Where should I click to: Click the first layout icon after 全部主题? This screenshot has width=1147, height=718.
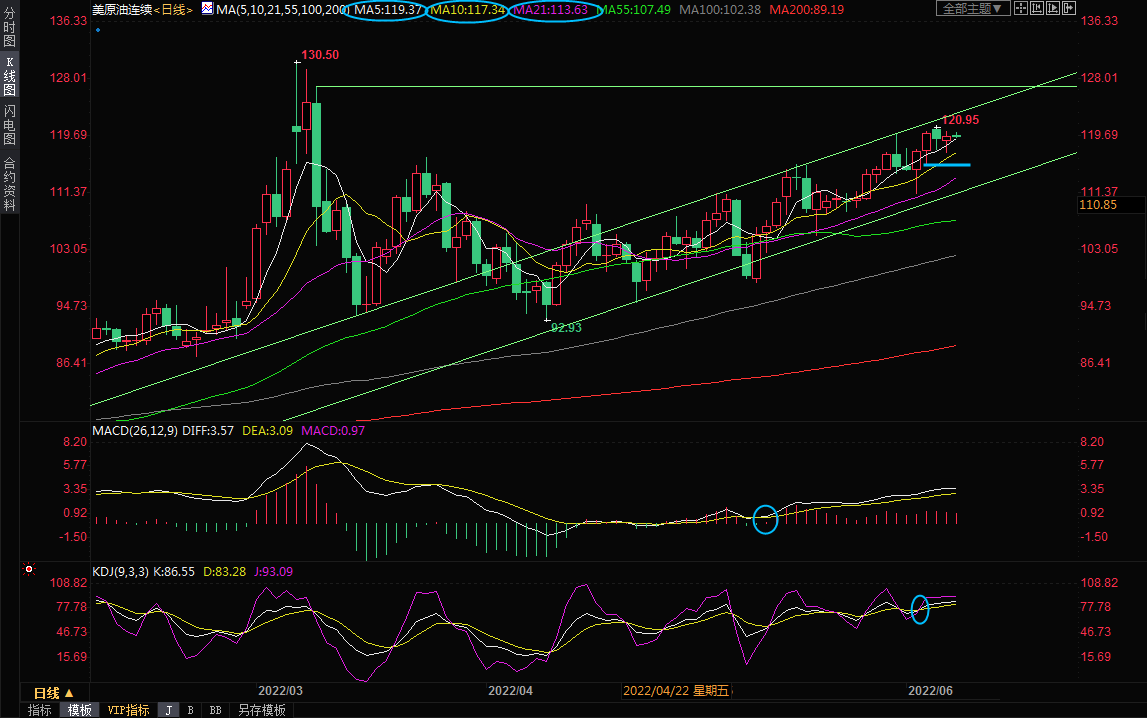[1020, 8]
